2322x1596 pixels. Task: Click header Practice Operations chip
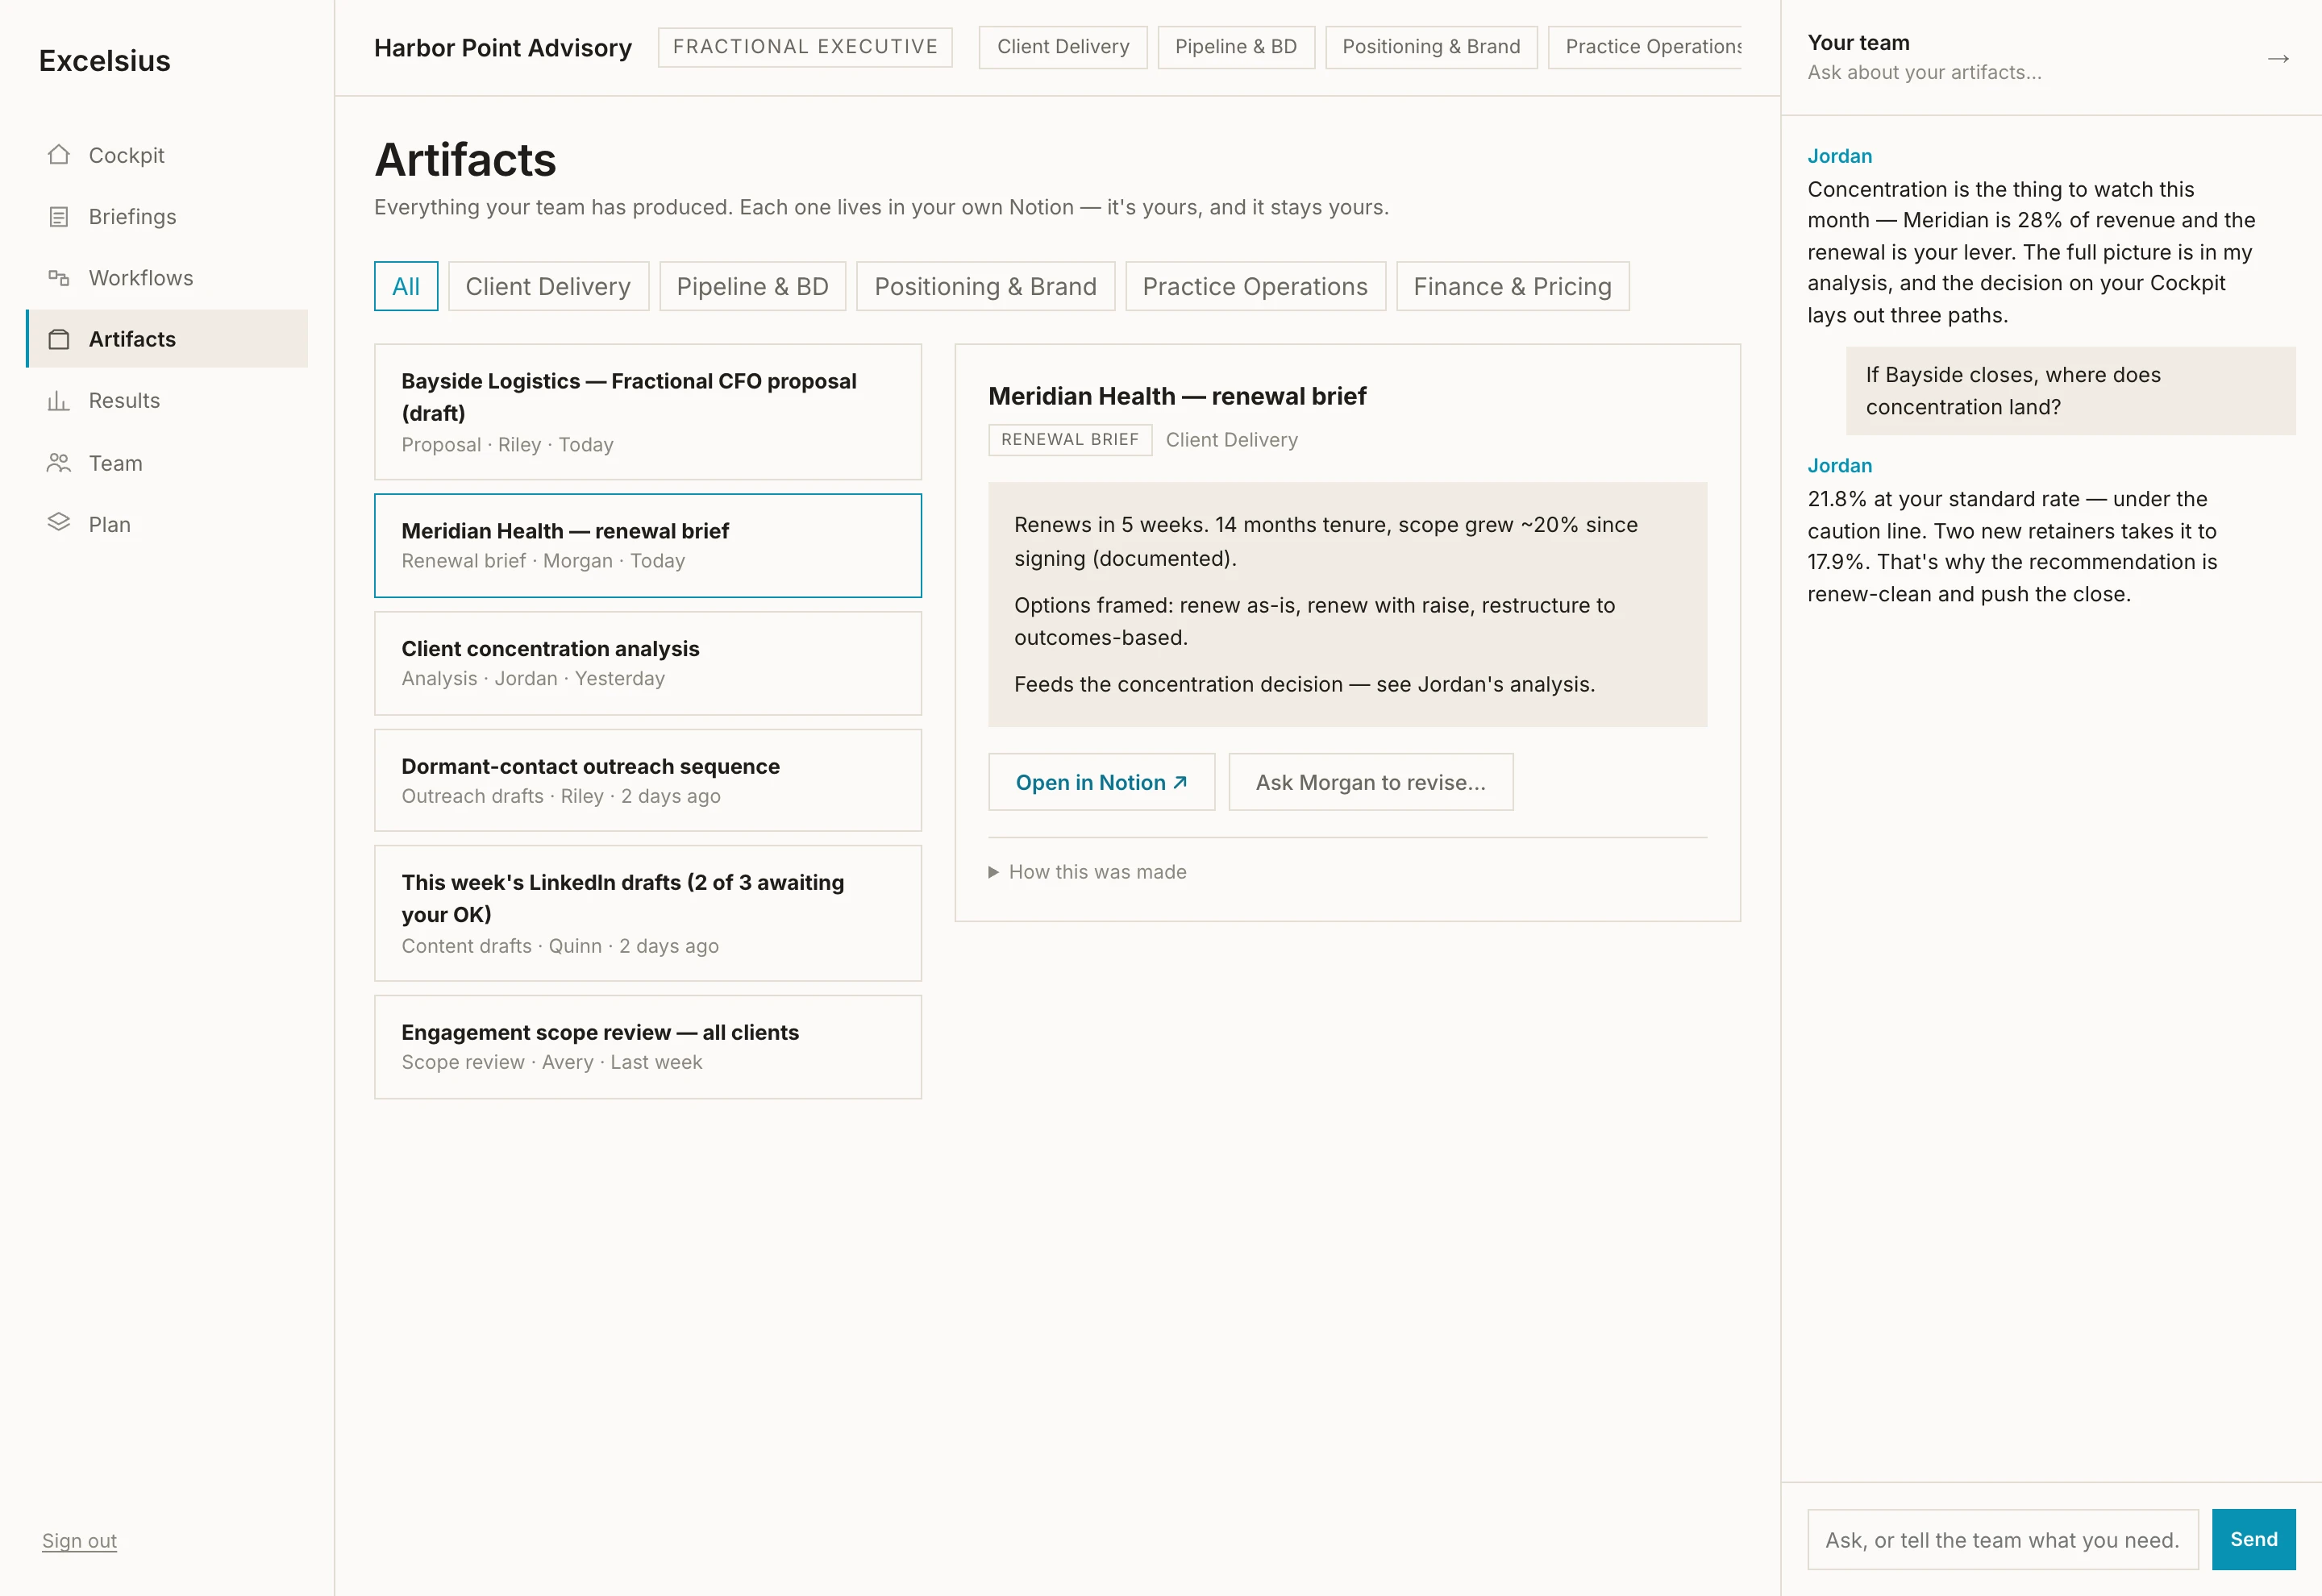point(1645,47)
